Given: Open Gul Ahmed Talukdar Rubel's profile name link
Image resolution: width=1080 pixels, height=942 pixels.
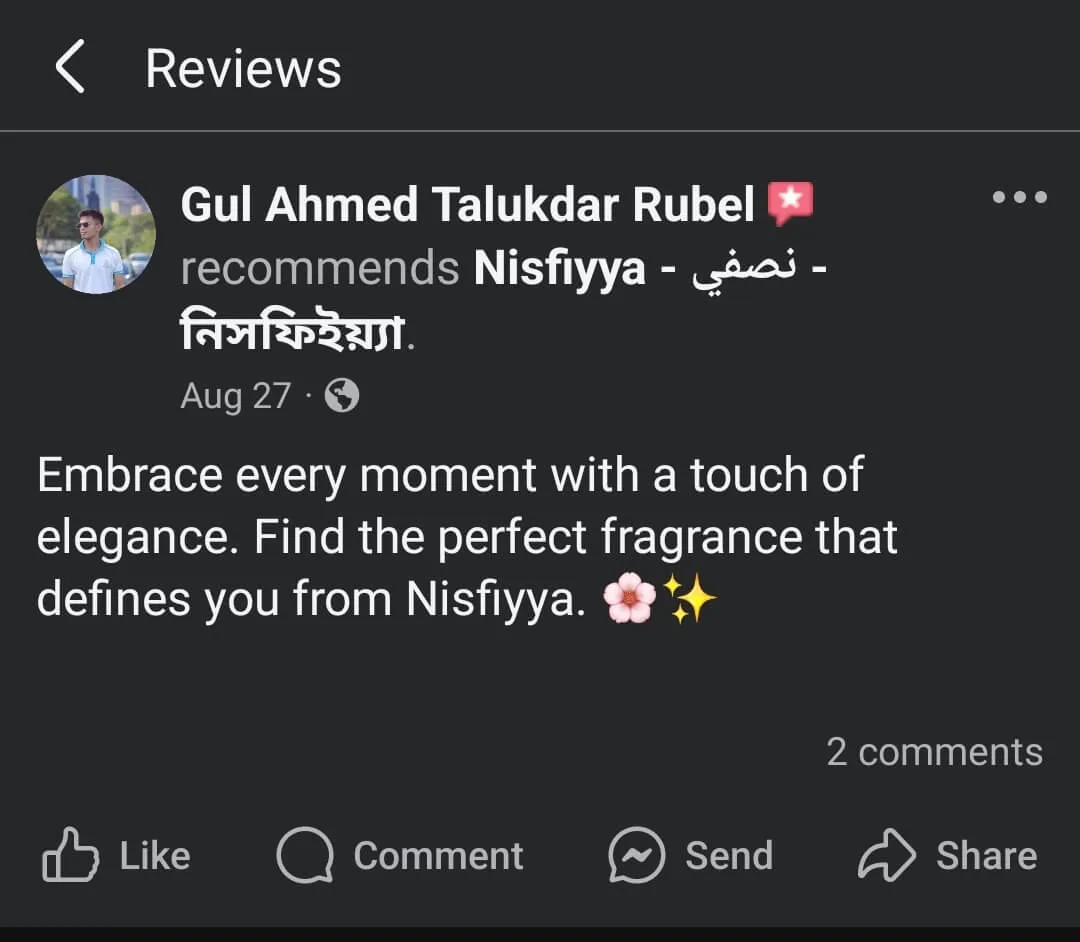Looking at the screenshot, I should click(x=467, y=205).
